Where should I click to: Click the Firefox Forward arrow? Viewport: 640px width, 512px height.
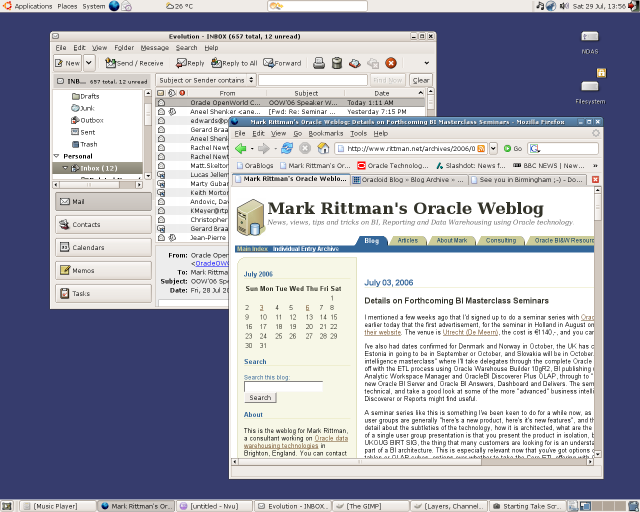click(264, 149)
